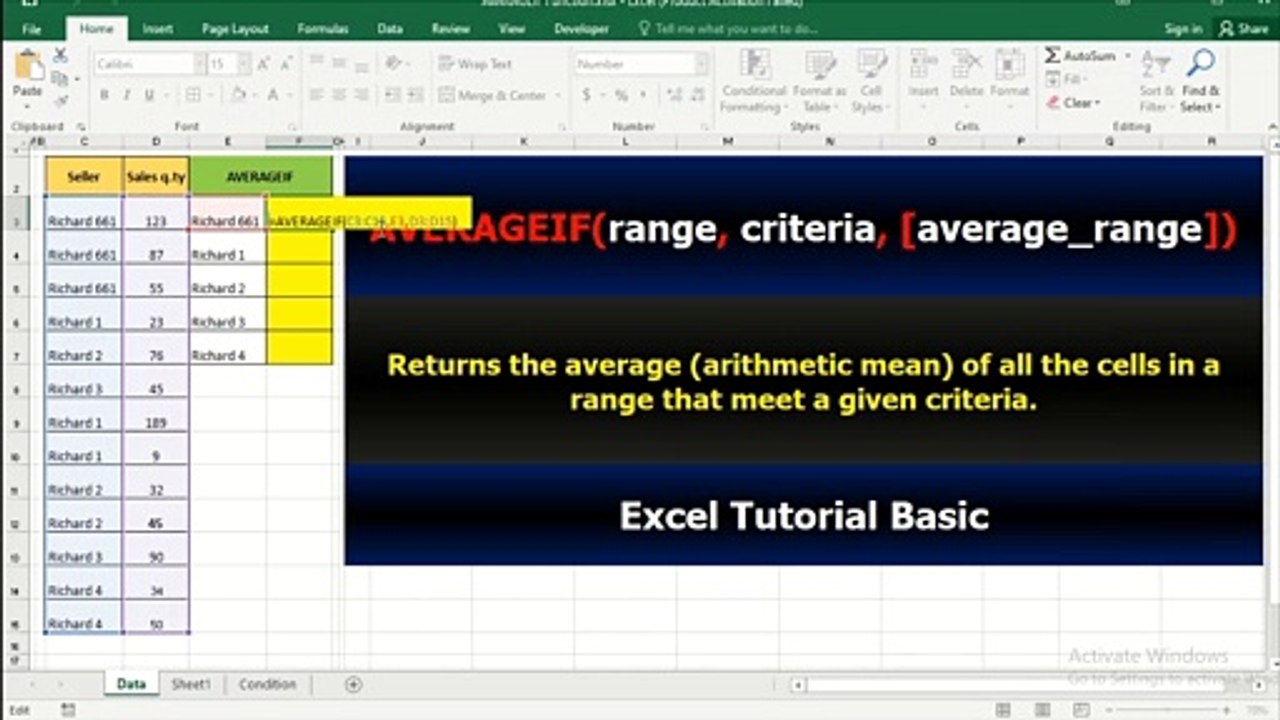Cut selection with the scissors icon
This screenshot has width=1280, height=720.
click(61, 55)
